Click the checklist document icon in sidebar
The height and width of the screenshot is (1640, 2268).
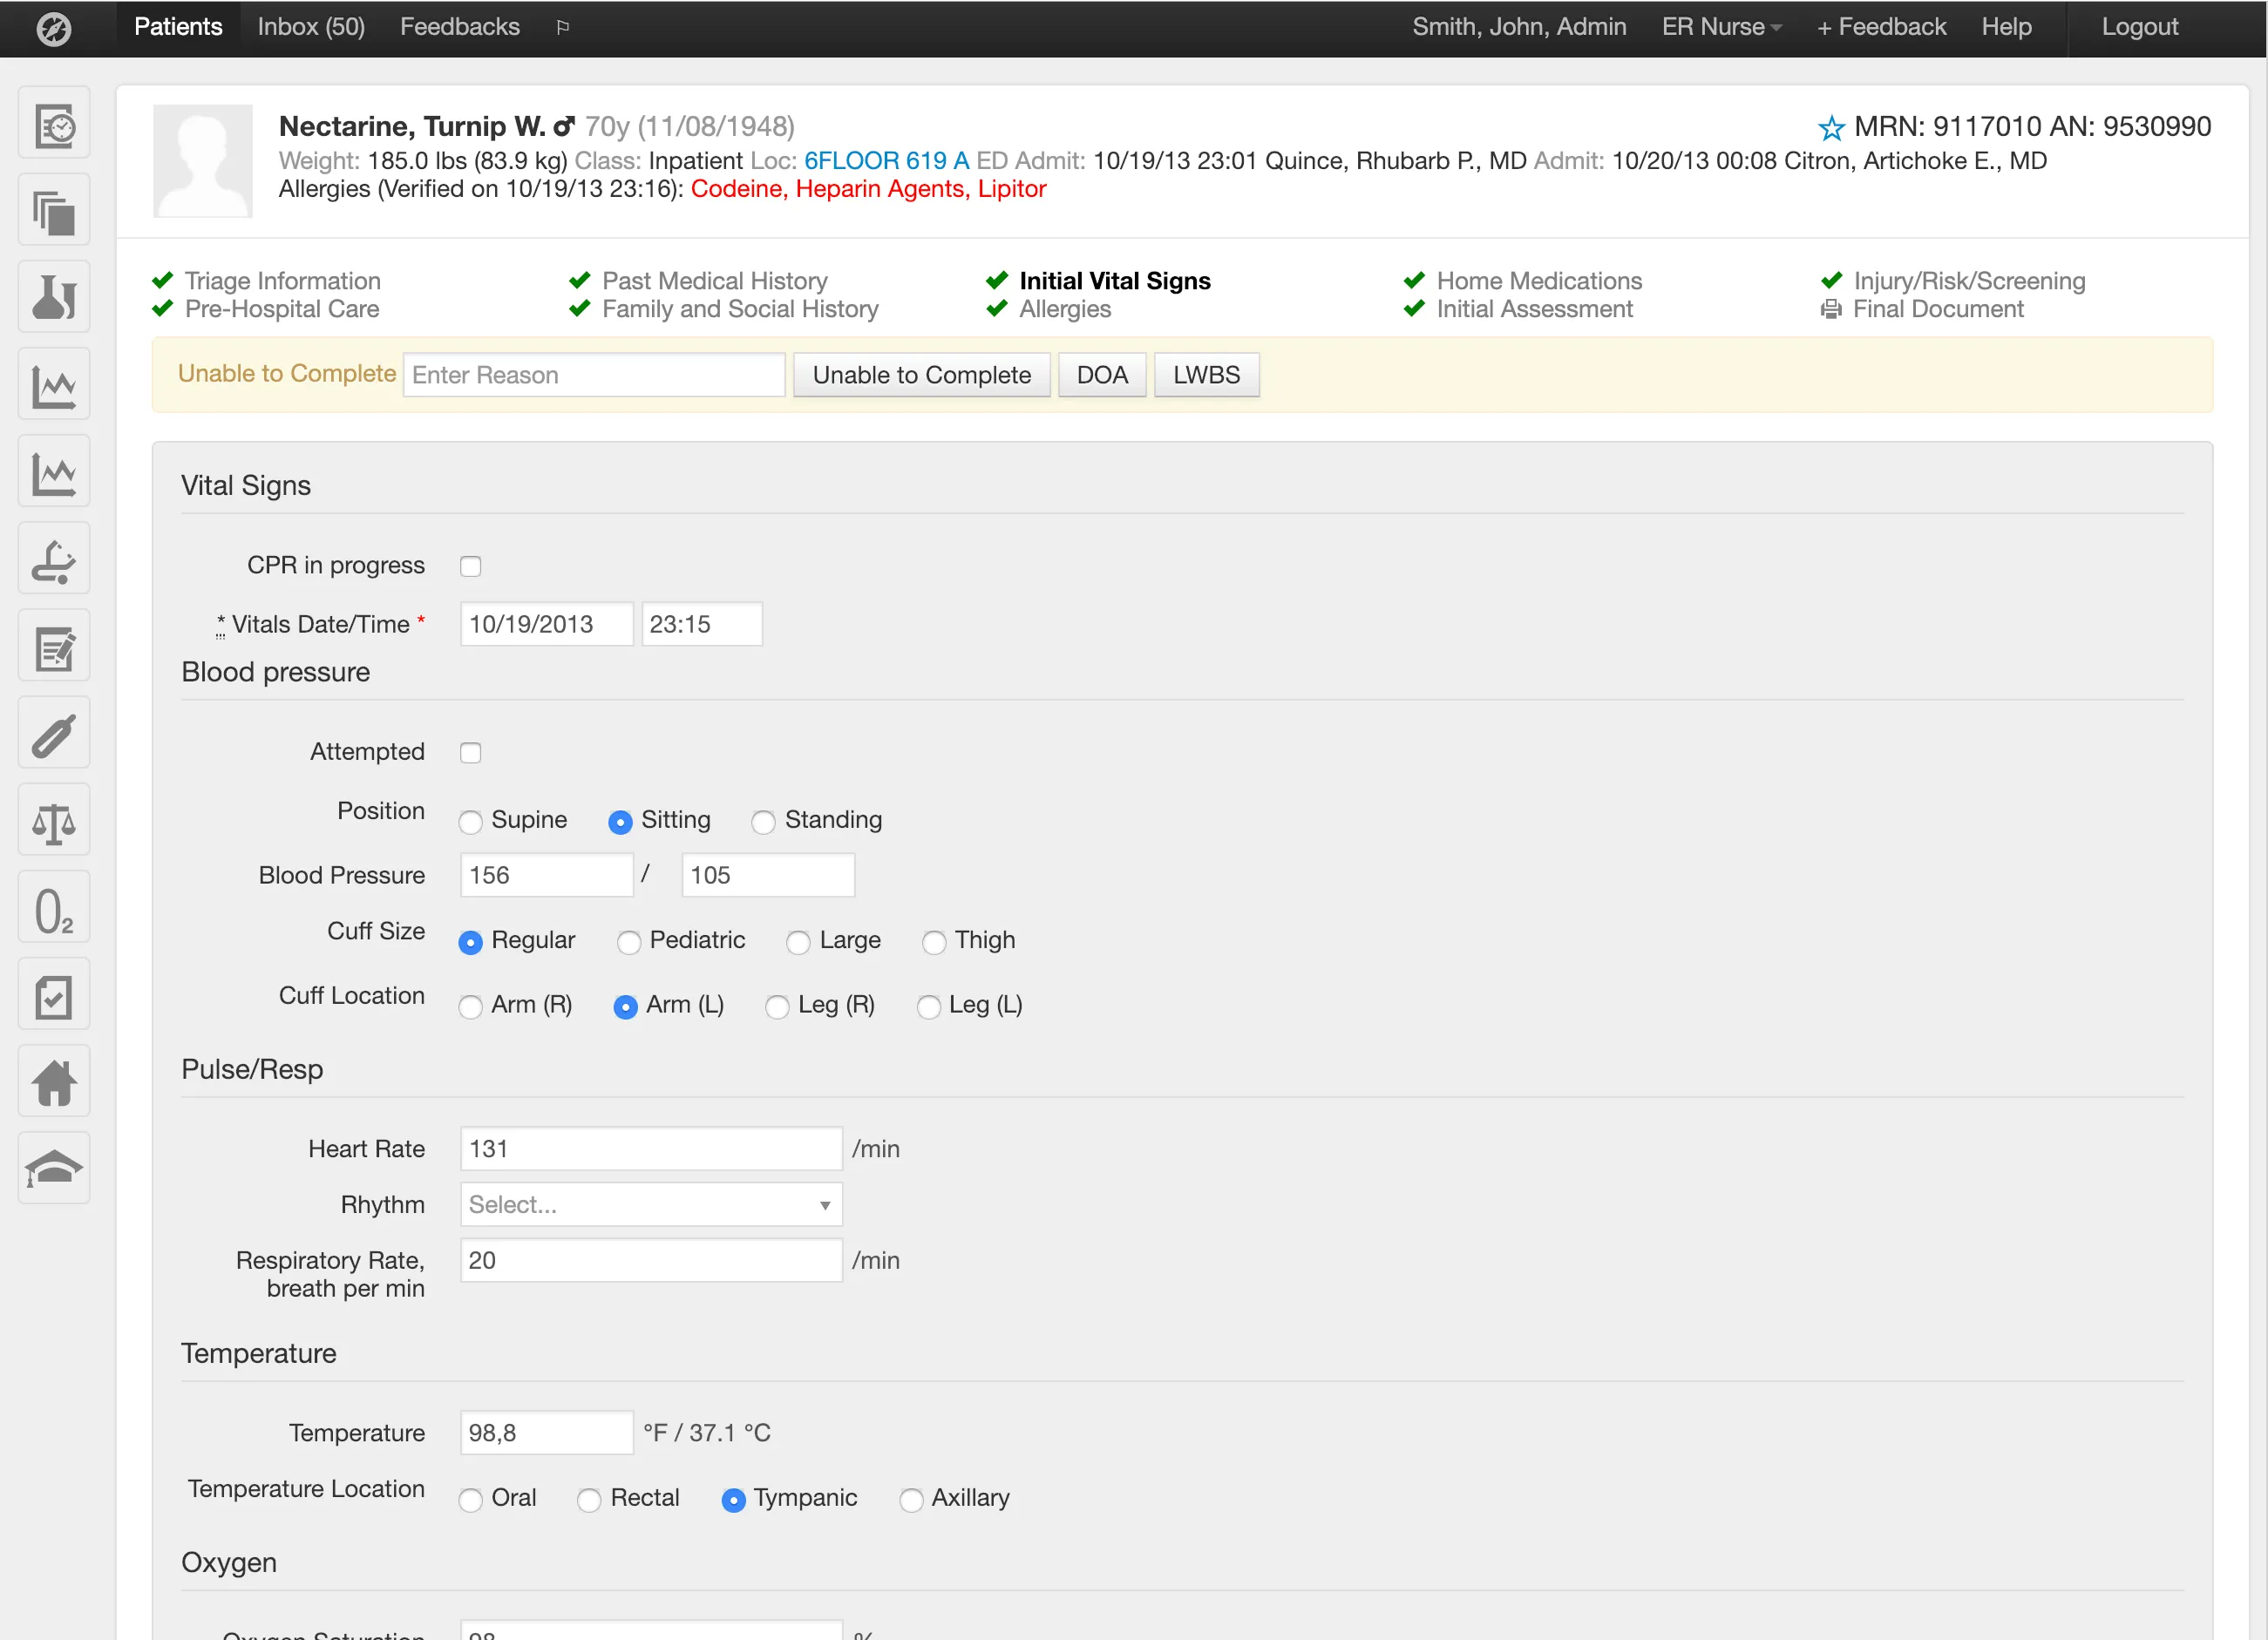pyautogui.click(x=54, y=994)
